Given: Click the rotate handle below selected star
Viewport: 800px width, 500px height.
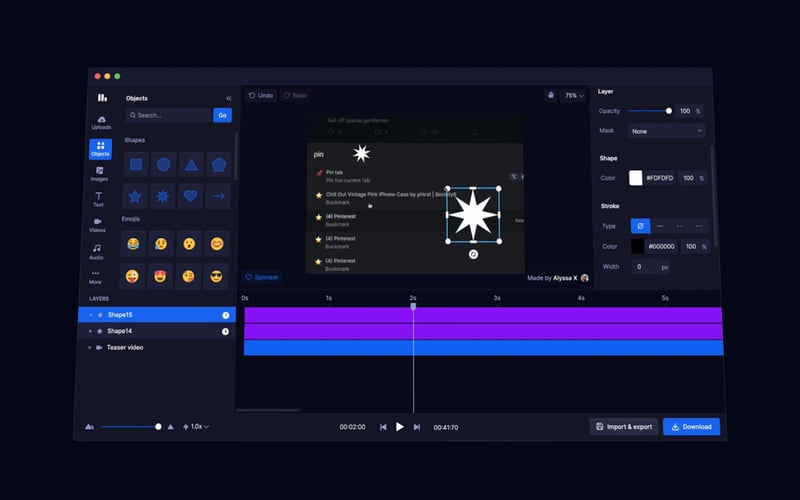Looking at the screenshot, I should coord(473,254).
